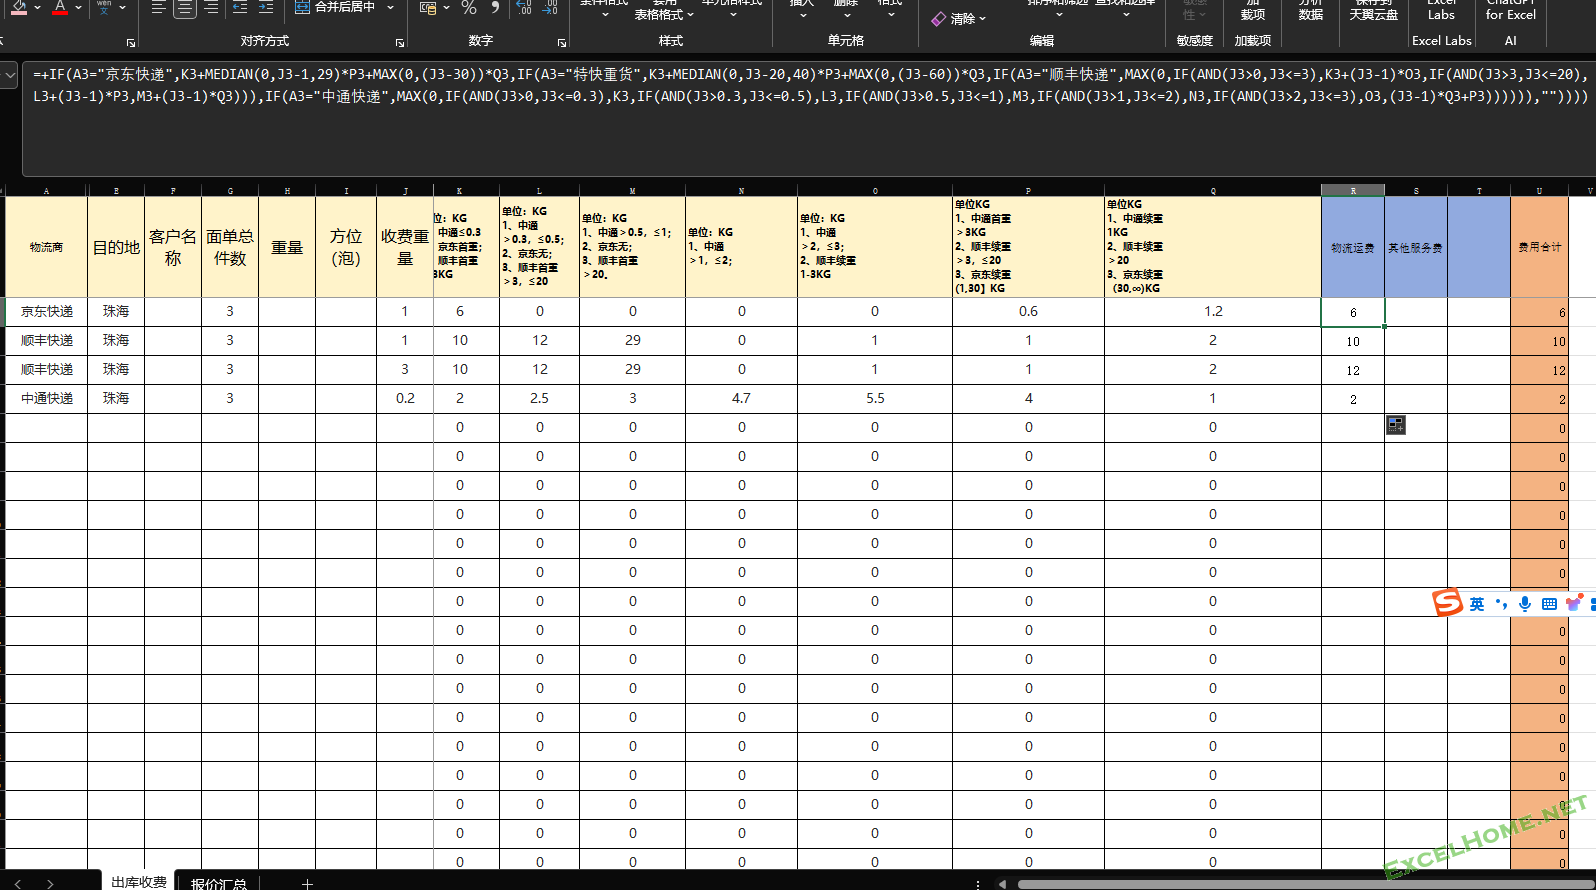This screenshot has height=890, width=1596.
Task: Select the 费用合计 header cell
Action: [1539, 247]
